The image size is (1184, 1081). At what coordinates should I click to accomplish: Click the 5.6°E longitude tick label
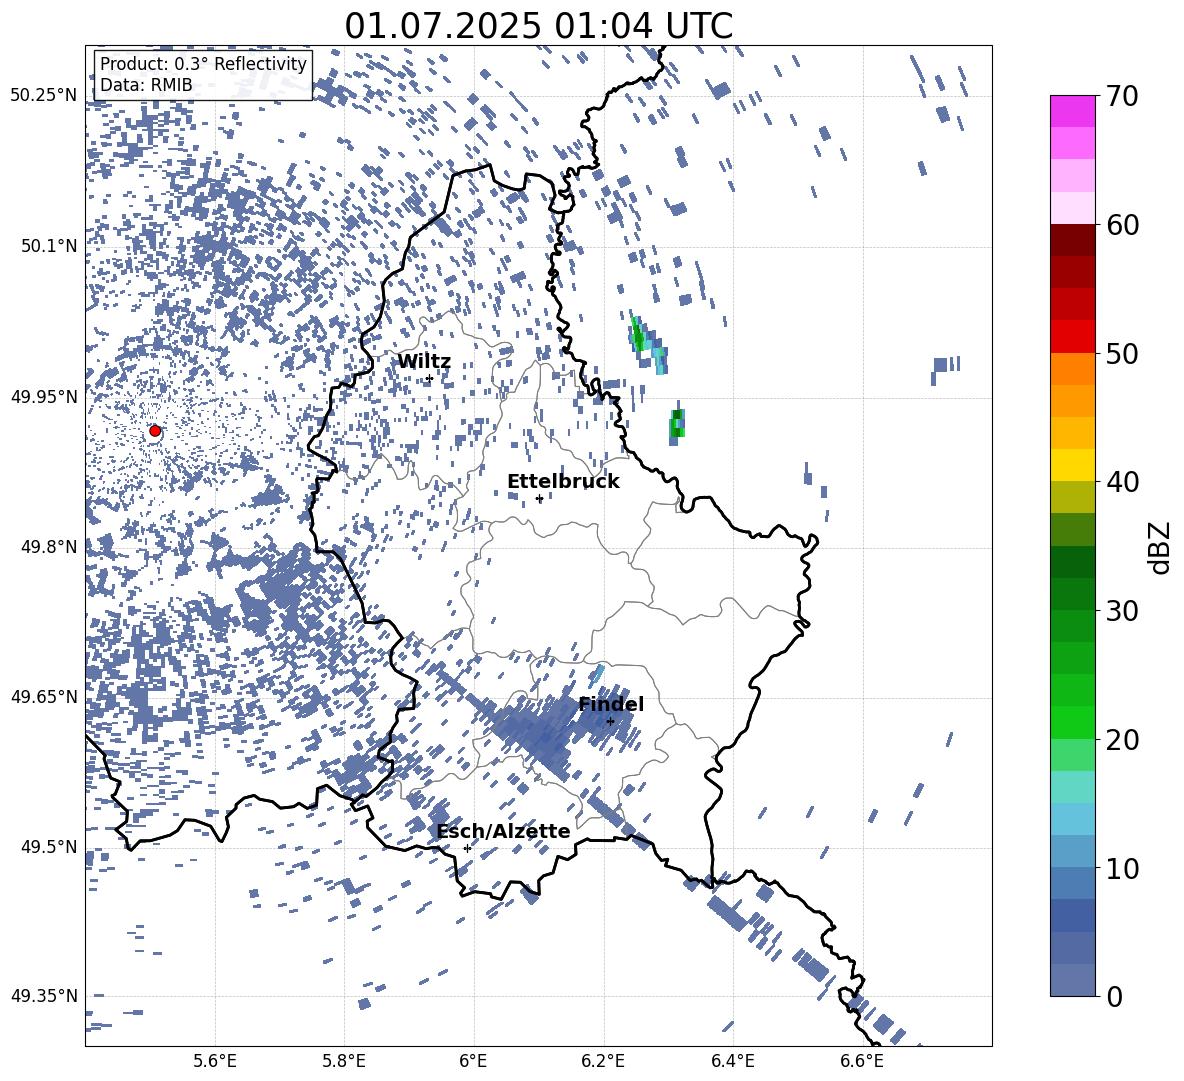click(215, 1061)
